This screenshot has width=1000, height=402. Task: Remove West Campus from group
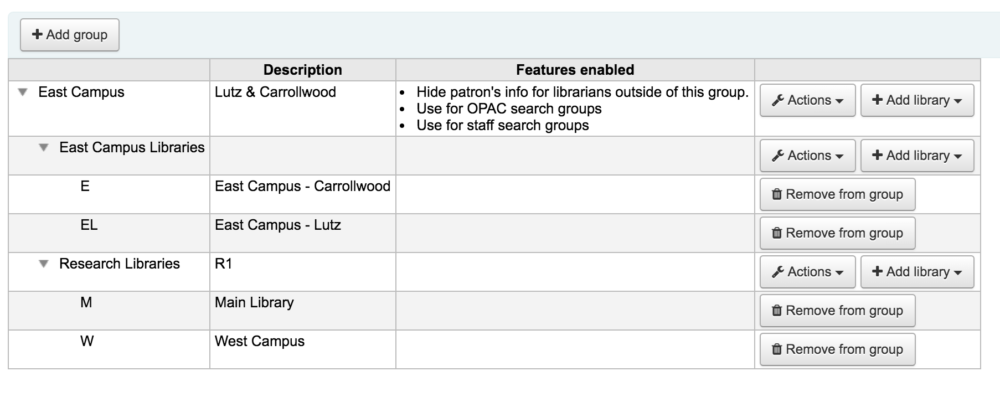point(837,349)
